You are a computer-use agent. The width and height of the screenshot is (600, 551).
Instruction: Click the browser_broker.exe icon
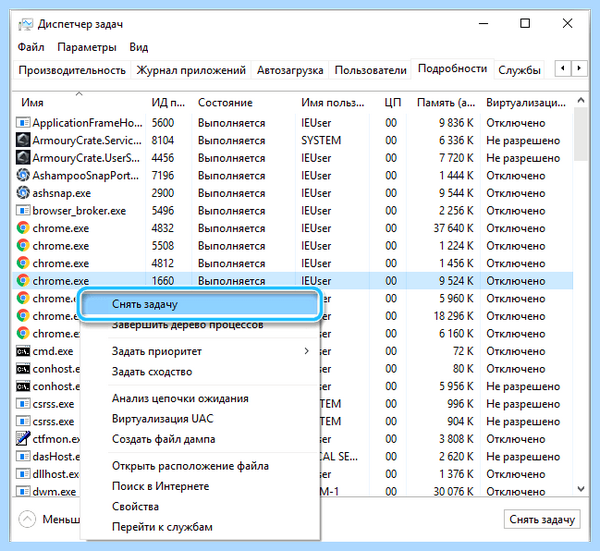coord(23,211)
